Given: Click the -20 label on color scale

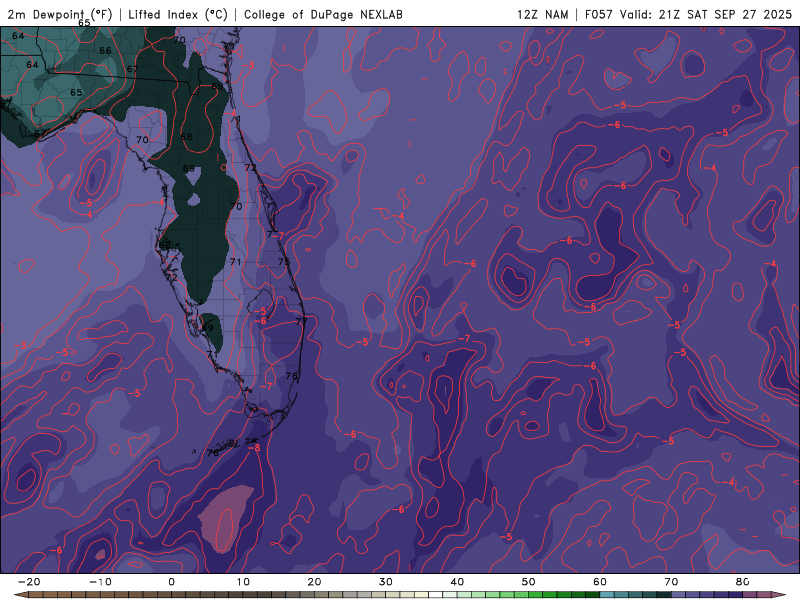Looking at the screenshot, I should tap(29, 582).
